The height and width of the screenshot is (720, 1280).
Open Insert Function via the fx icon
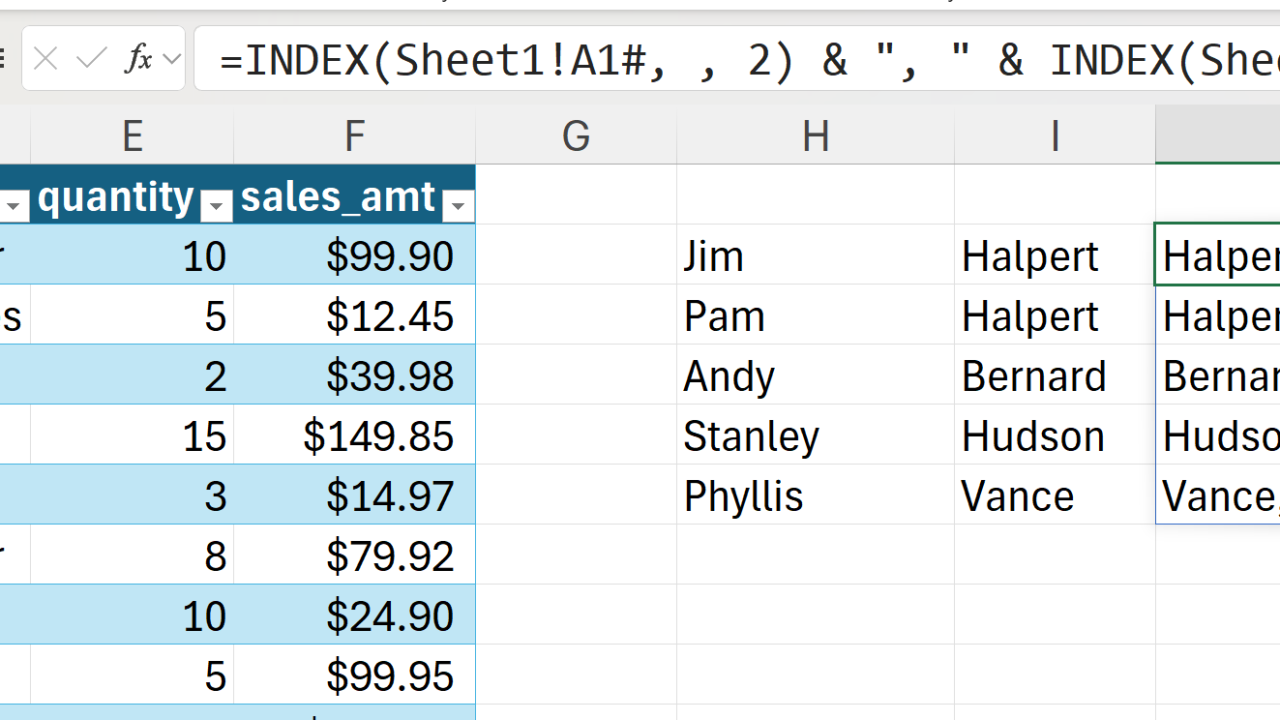coord(138,60)
